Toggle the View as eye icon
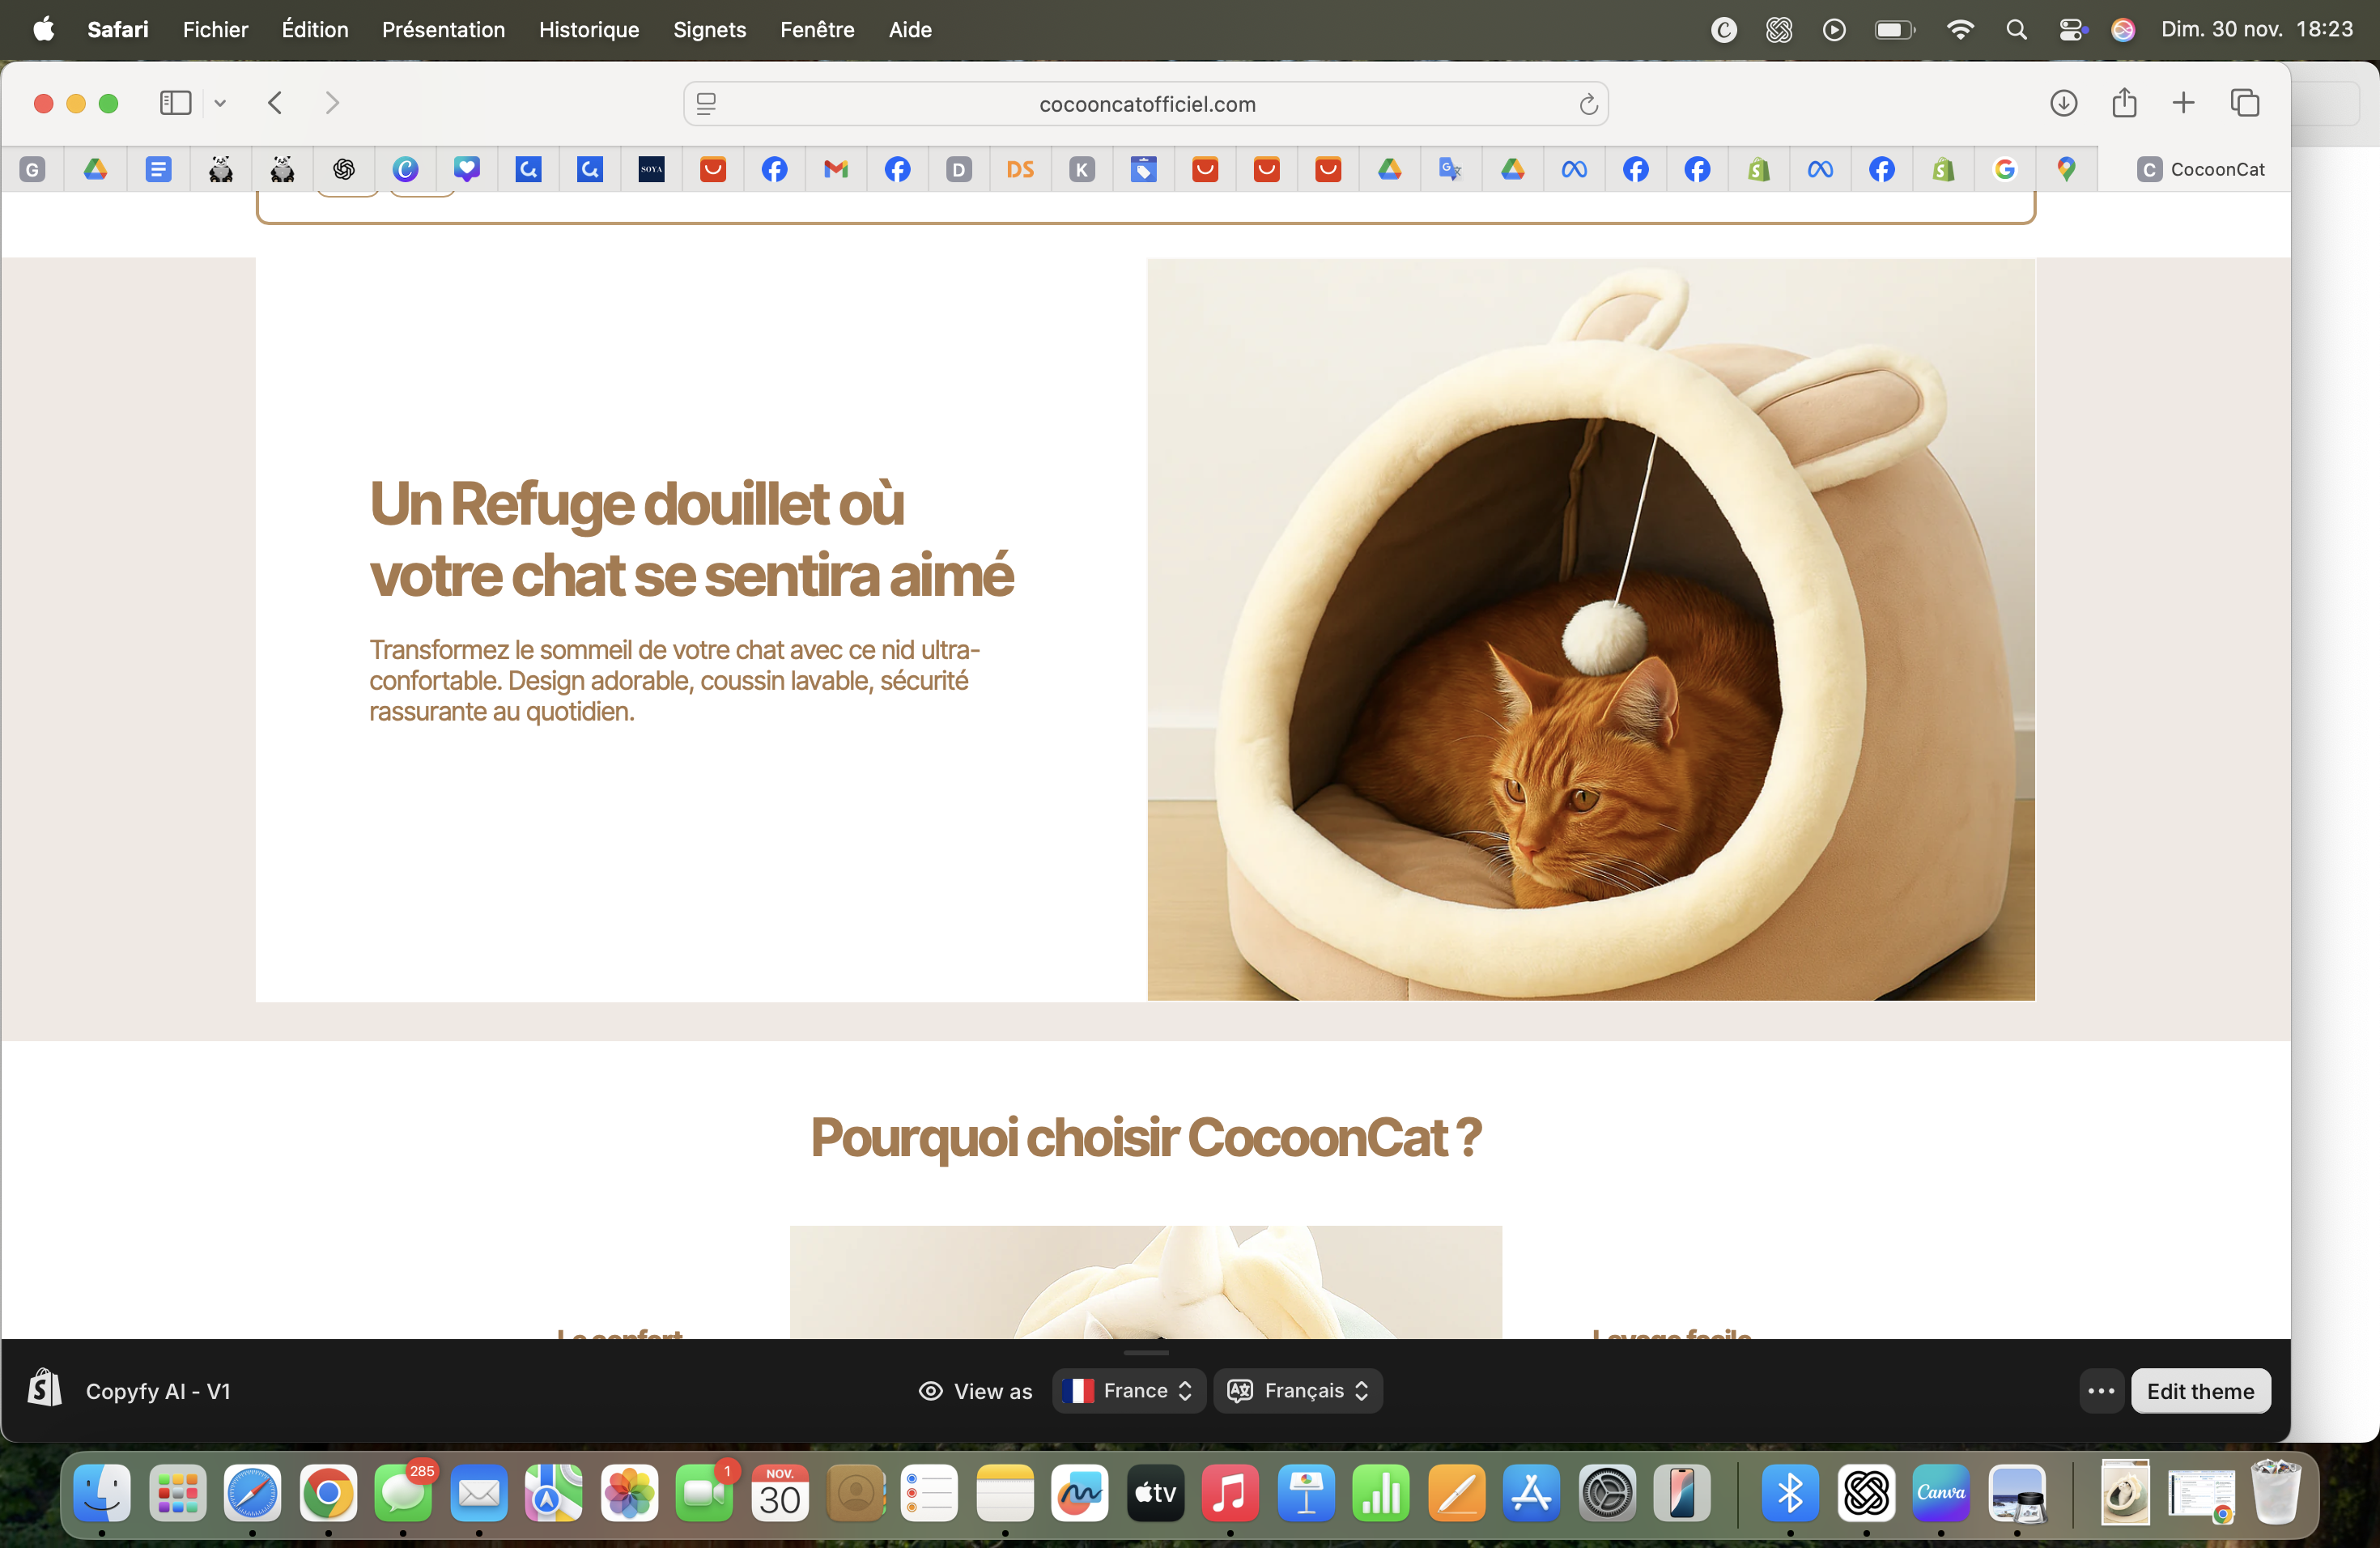Viewport: 2380px width, 1548px height. point(931,1391)
